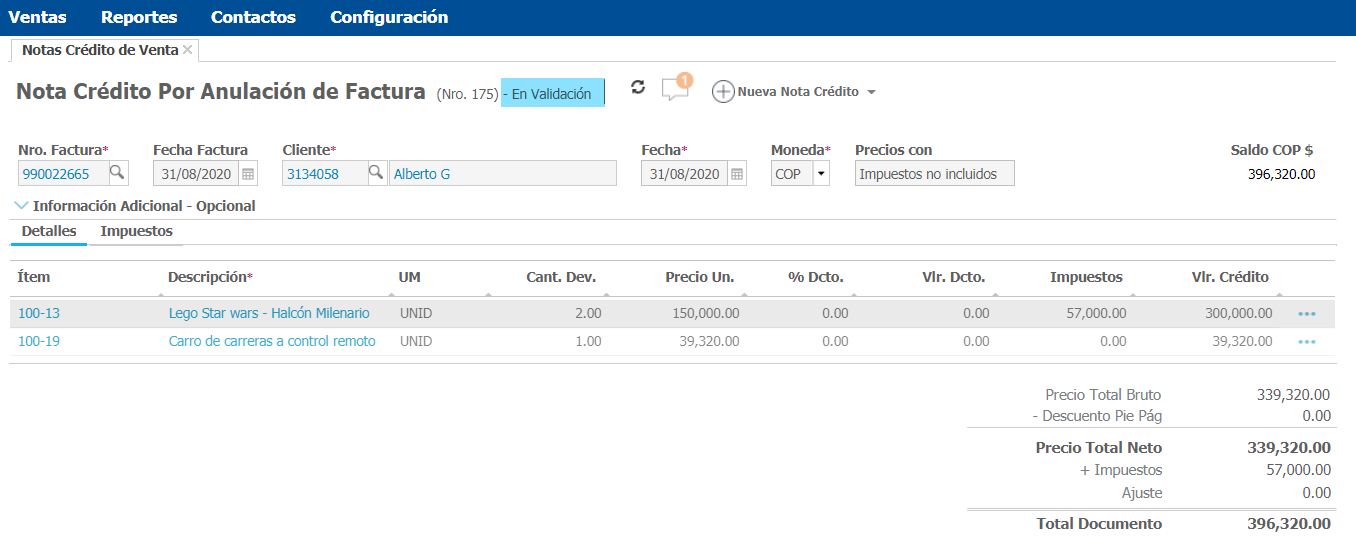This screenshot has width=1356, height=544.
Task: Open the Fecha Factura calendar picker
Action: click(248, 174)
